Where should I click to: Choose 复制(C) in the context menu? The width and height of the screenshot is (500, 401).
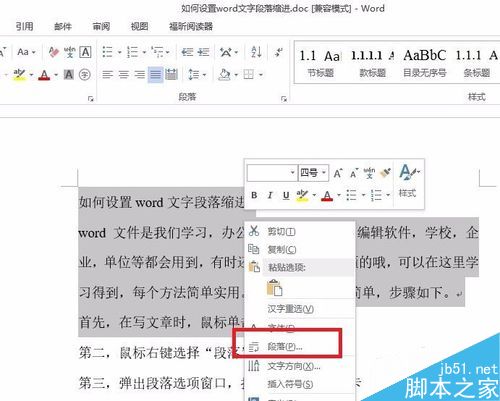click(300, 249)
